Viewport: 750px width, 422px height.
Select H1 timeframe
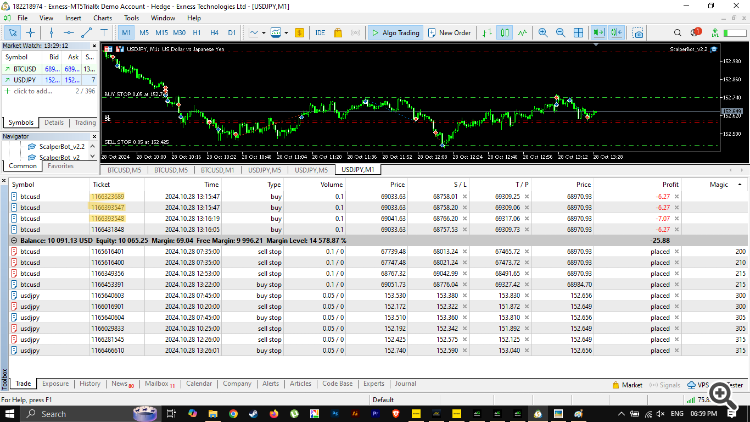coord(197,33)
